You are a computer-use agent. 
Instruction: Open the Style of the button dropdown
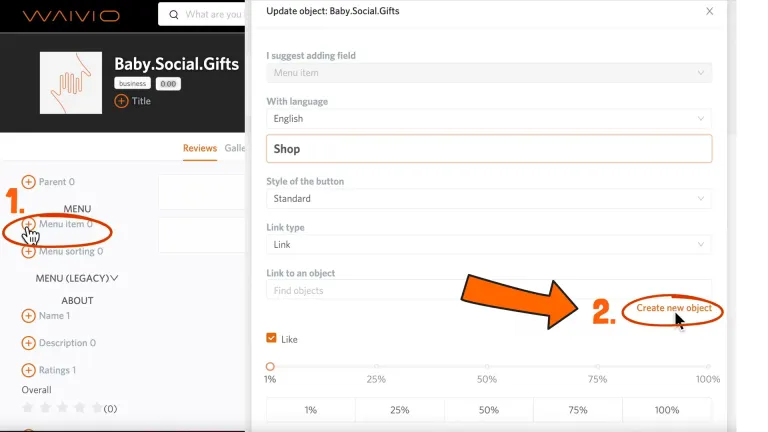pyautogui.click(x=489, y=198)
